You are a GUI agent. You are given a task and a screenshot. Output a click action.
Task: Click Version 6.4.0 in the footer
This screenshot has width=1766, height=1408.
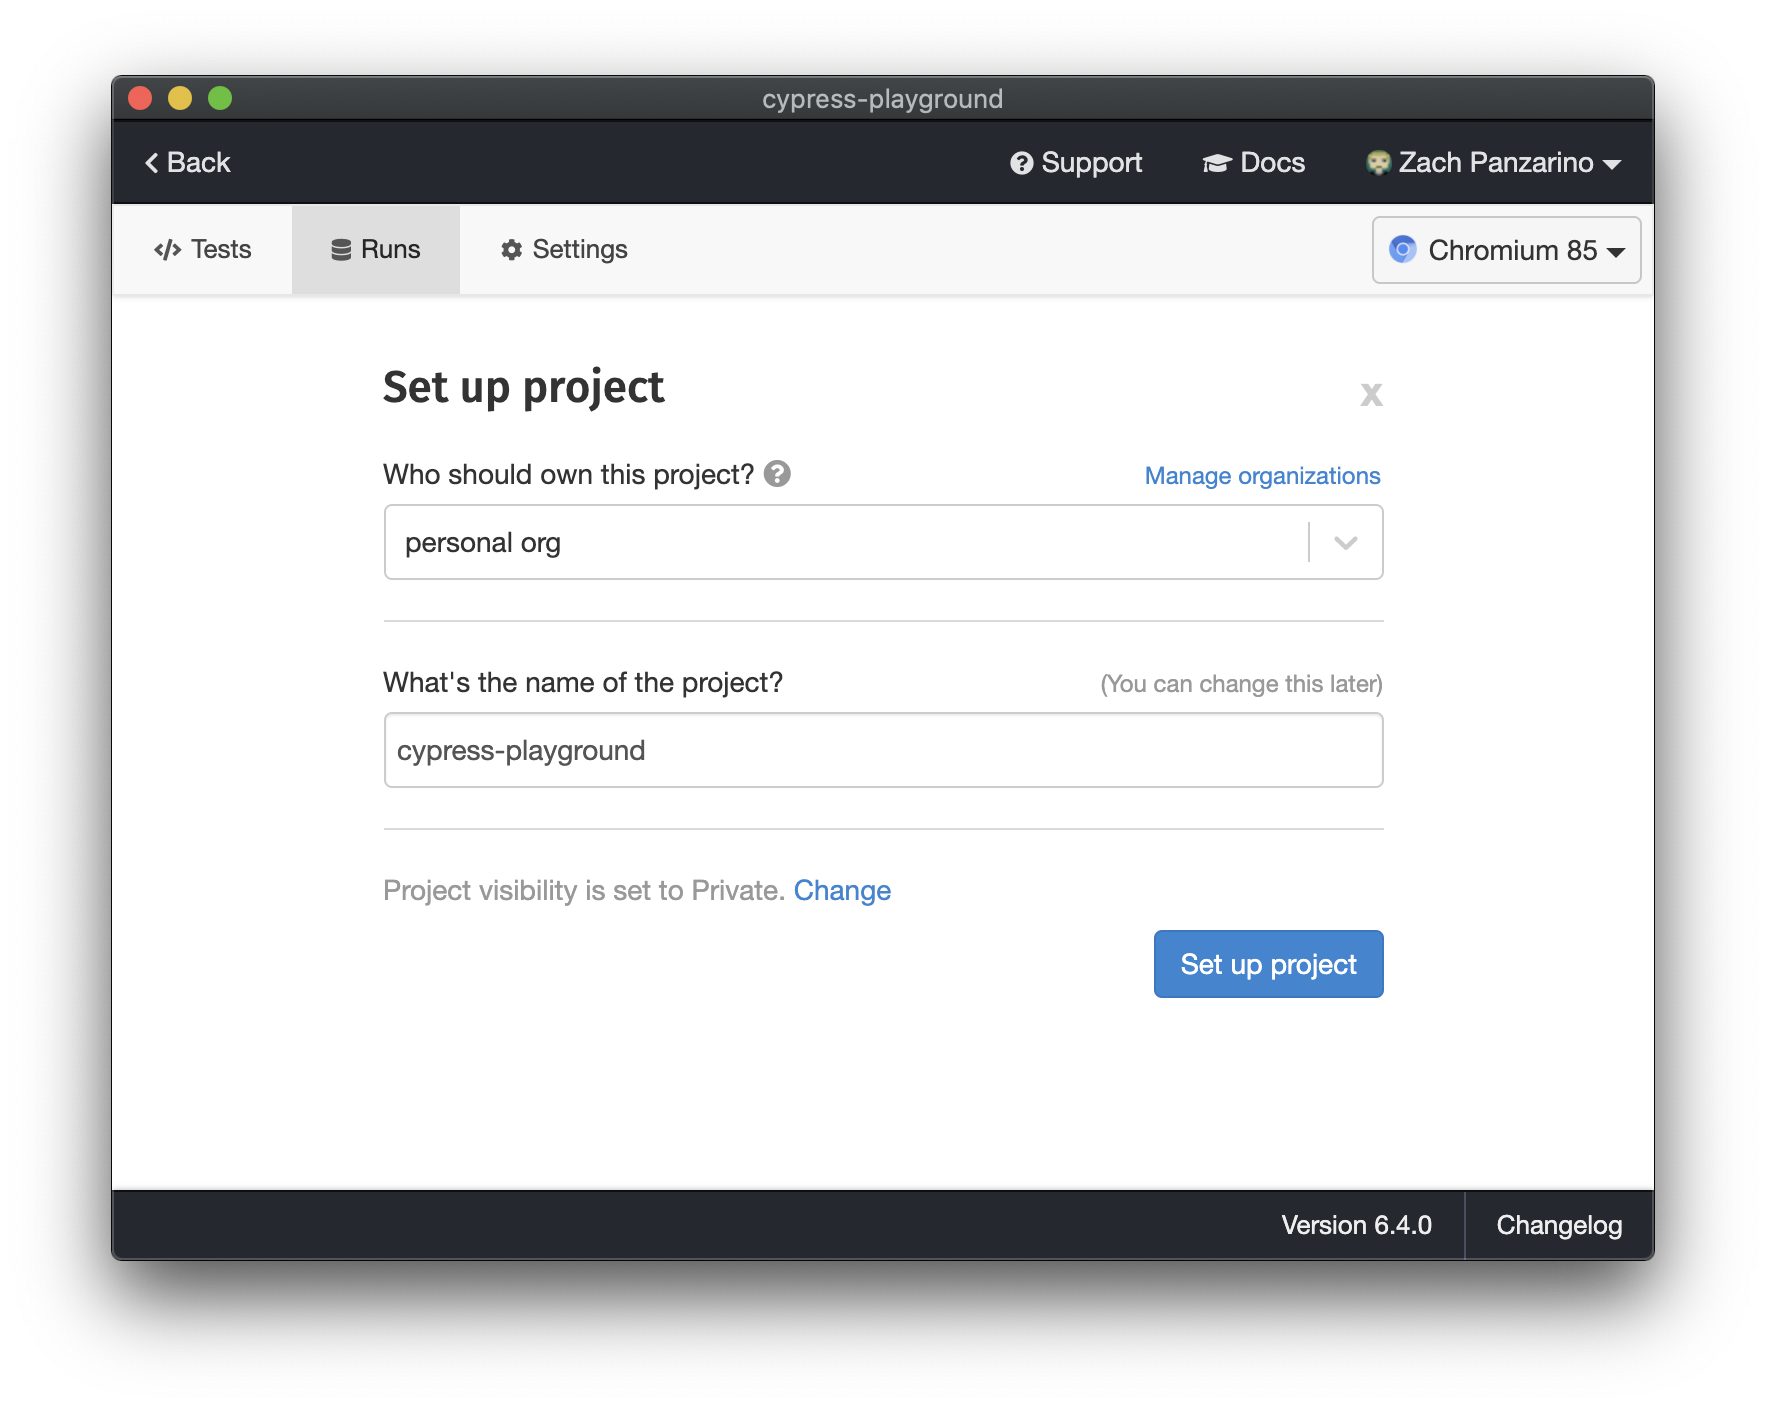pos(1356,1225)
